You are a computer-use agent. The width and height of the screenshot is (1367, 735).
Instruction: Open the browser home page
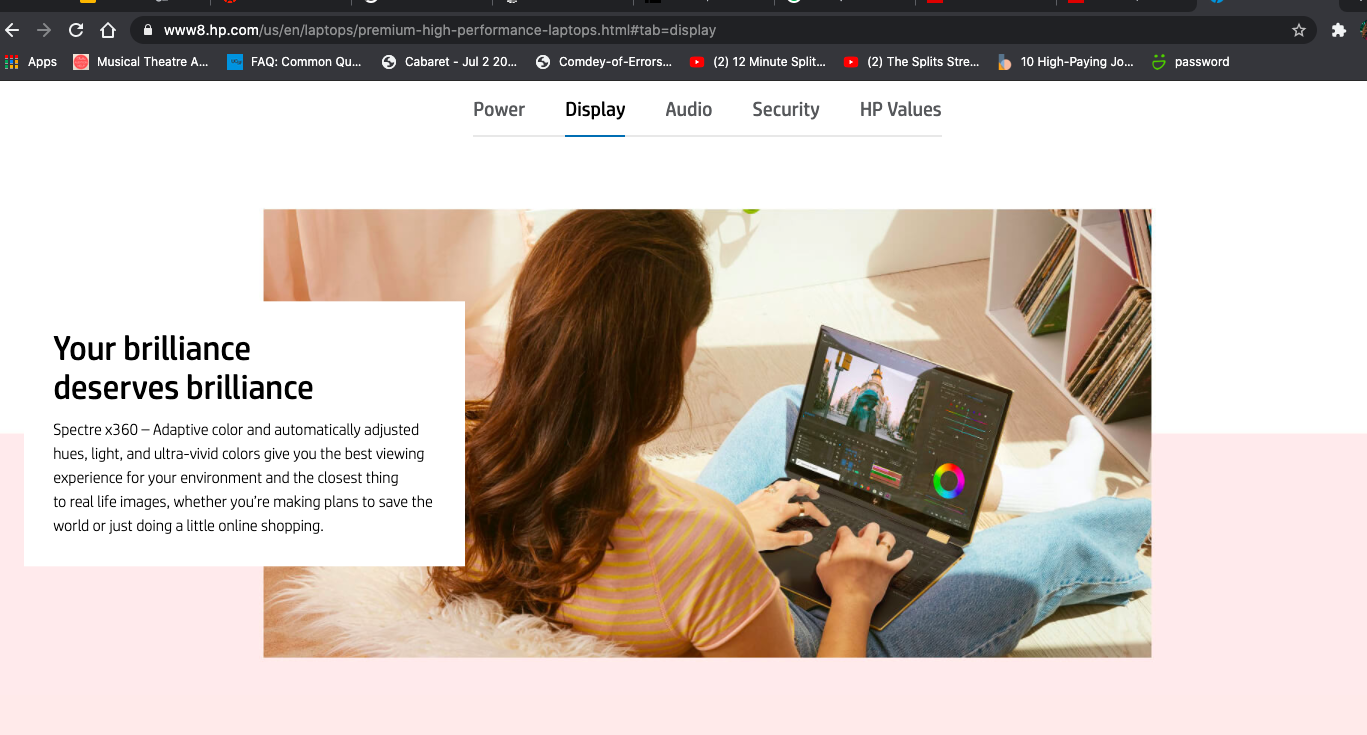point(108,30)
